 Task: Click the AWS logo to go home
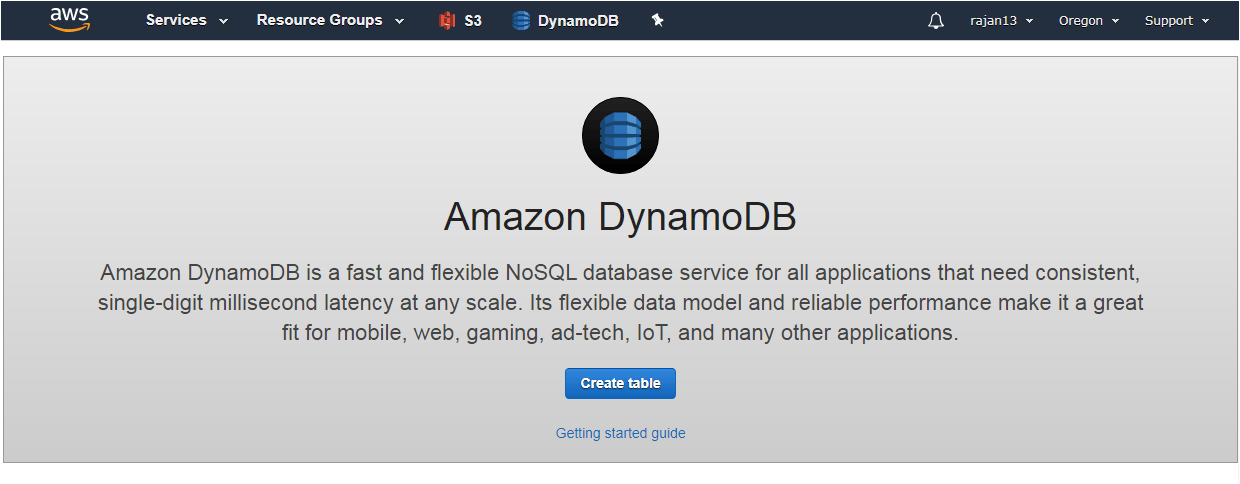point(70,20)
